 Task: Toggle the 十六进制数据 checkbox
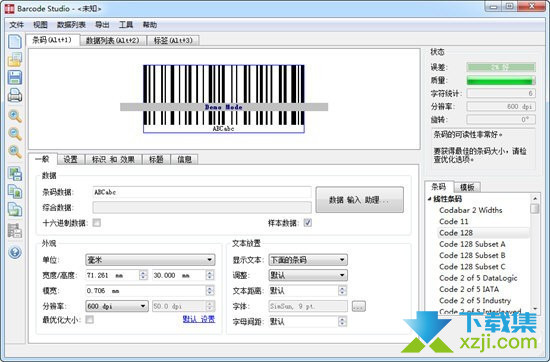pyautogui.click(x=96, y=223)
